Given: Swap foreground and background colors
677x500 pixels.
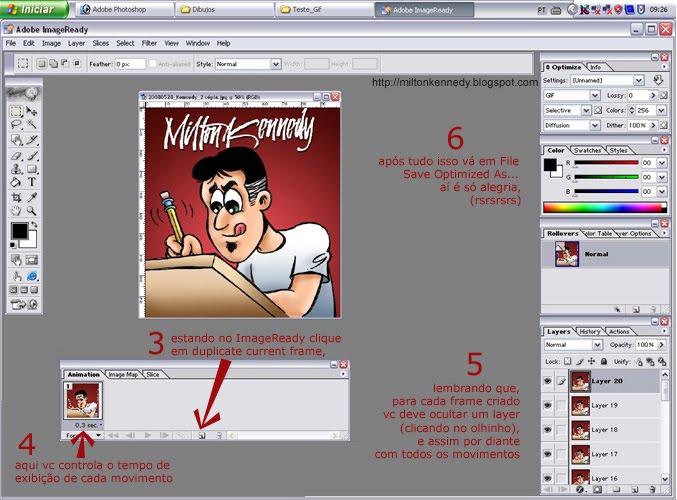Looking at the screenshot, I should (34, 225).
